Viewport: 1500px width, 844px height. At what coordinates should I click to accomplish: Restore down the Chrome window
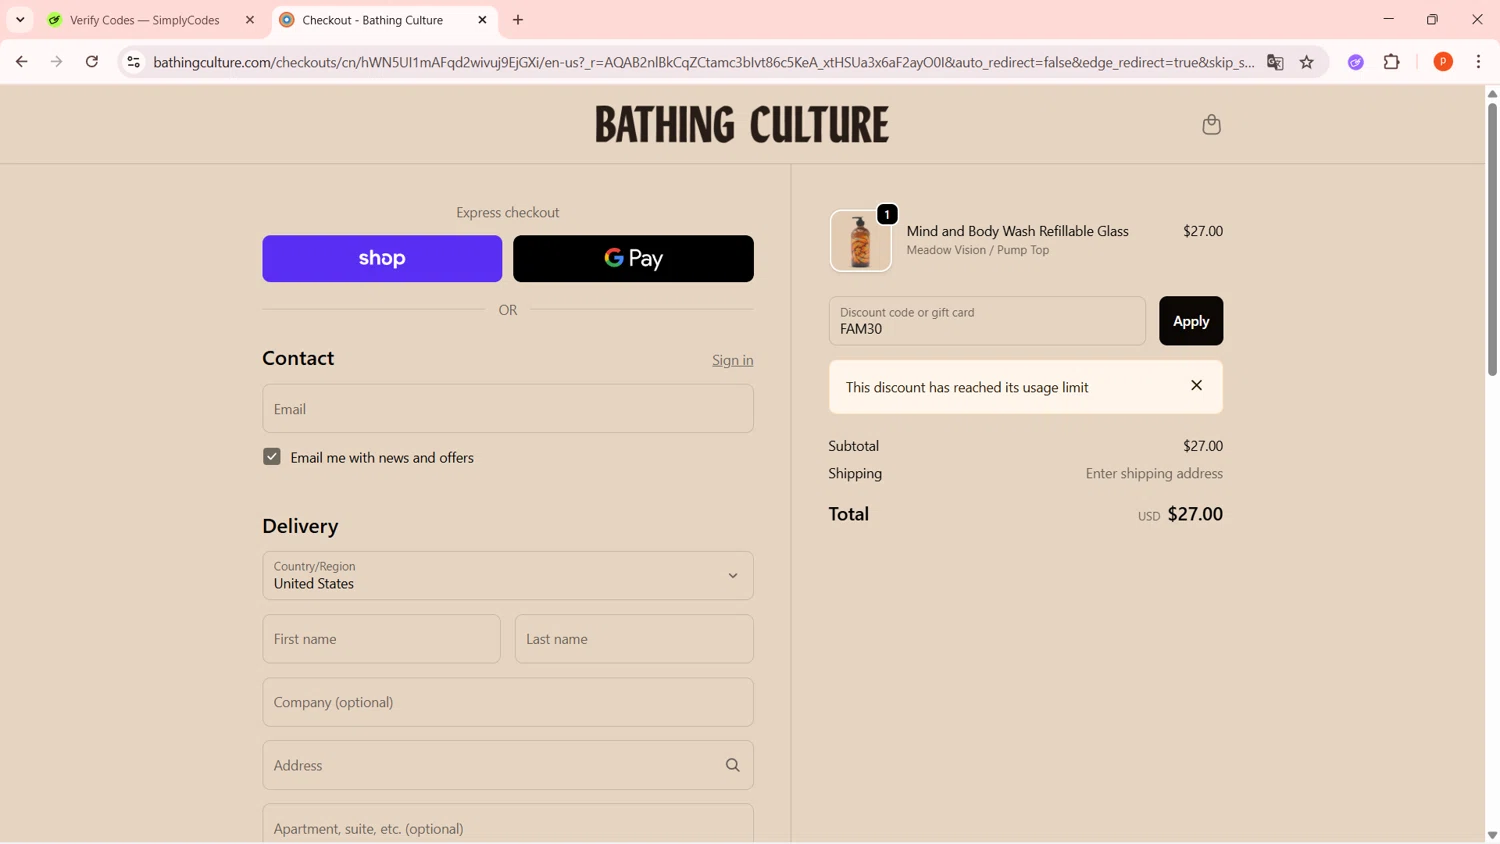[x=1432, y=19]
